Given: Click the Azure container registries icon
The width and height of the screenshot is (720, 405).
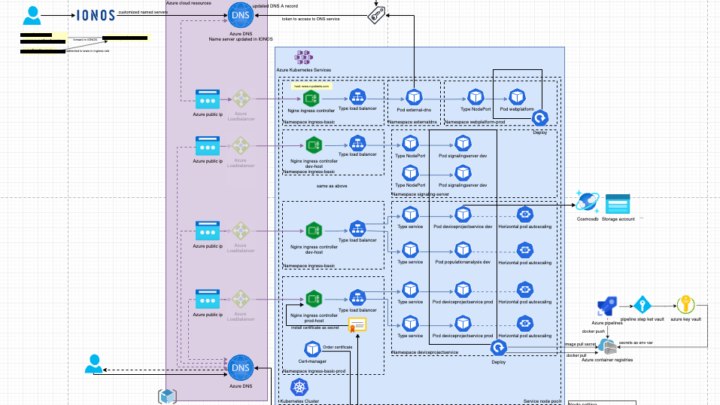Looking at the screenshot, I should [x=606, y=345].
